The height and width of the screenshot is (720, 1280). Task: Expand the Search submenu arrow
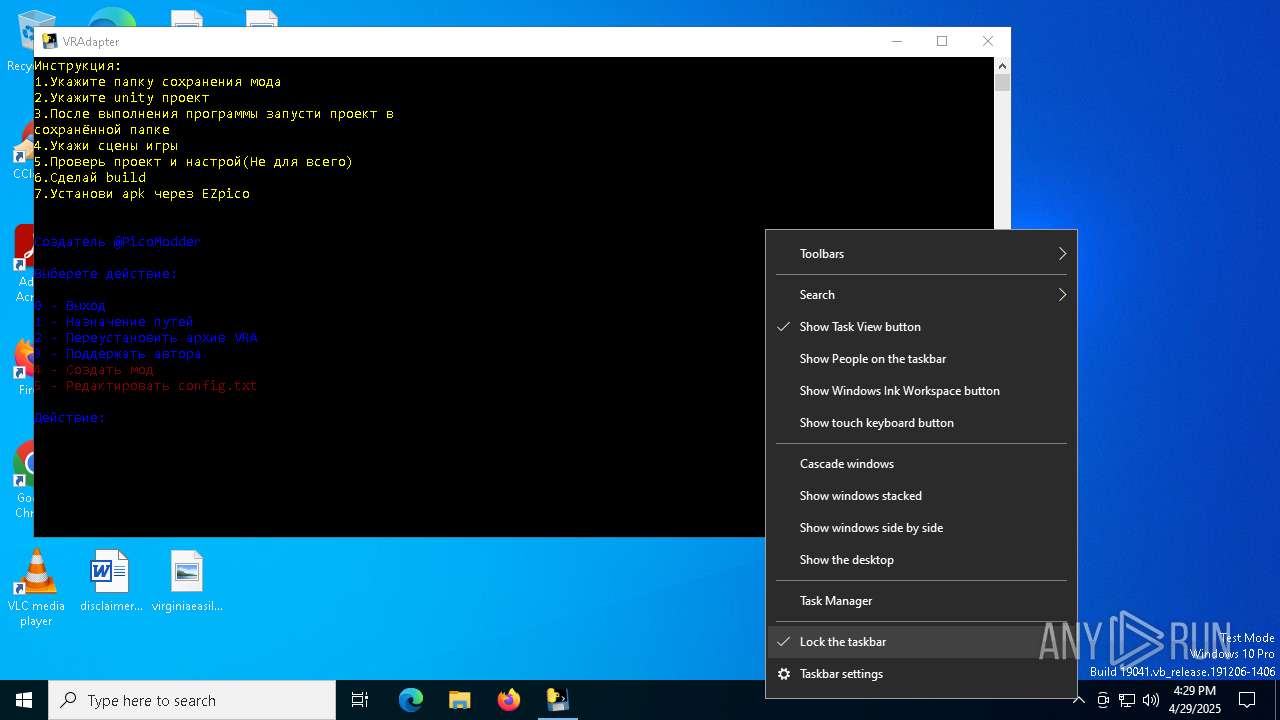tap(1062, 295)
